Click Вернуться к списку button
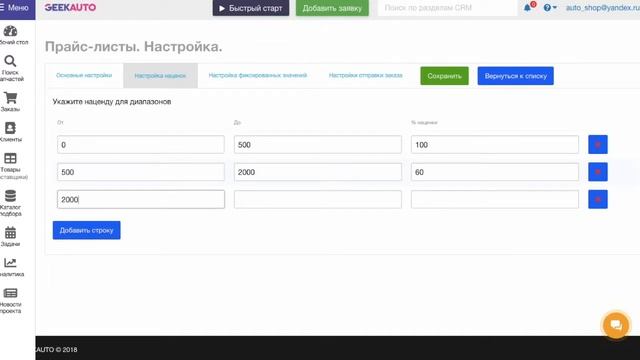Image resolution: width=640 pixels, height=360 pixels. tap(516, 76)
